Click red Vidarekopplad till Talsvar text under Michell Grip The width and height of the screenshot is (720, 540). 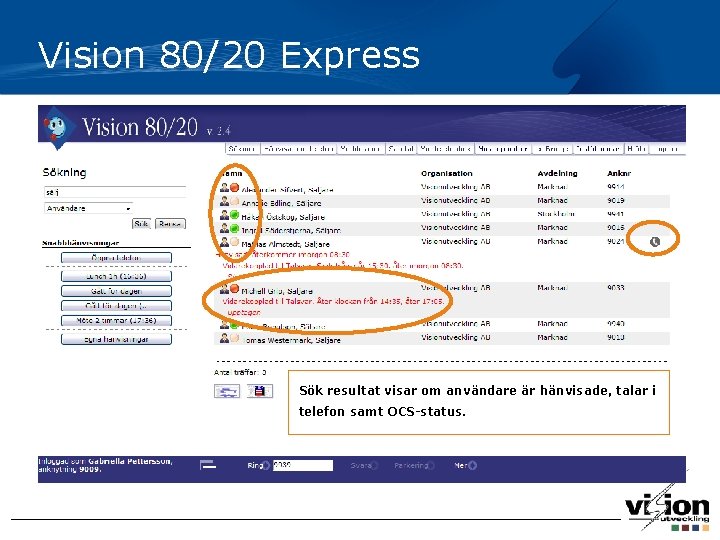(x=333, y=302)
